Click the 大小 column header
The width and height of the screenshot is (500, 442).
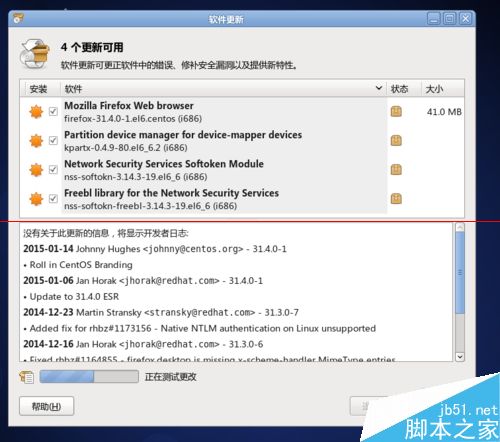[x=443, y=89]
